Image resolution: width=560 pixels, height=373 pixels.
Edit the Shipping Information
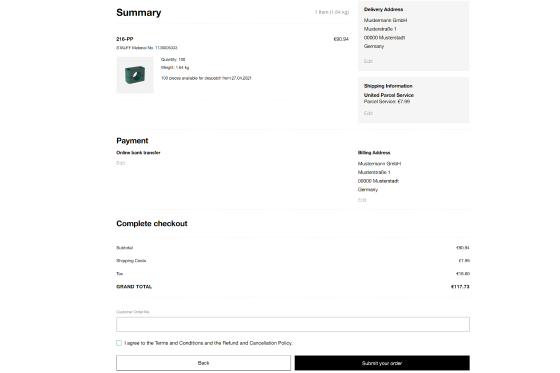[x=368, y=113]
